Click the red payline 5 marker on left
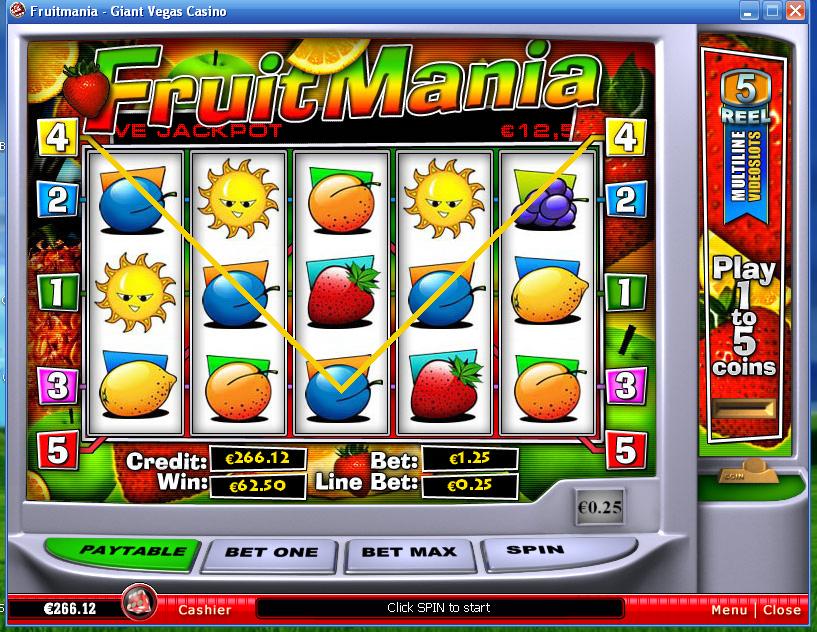The width and height of the screenshot is (817, 632). tap(57, 450)
